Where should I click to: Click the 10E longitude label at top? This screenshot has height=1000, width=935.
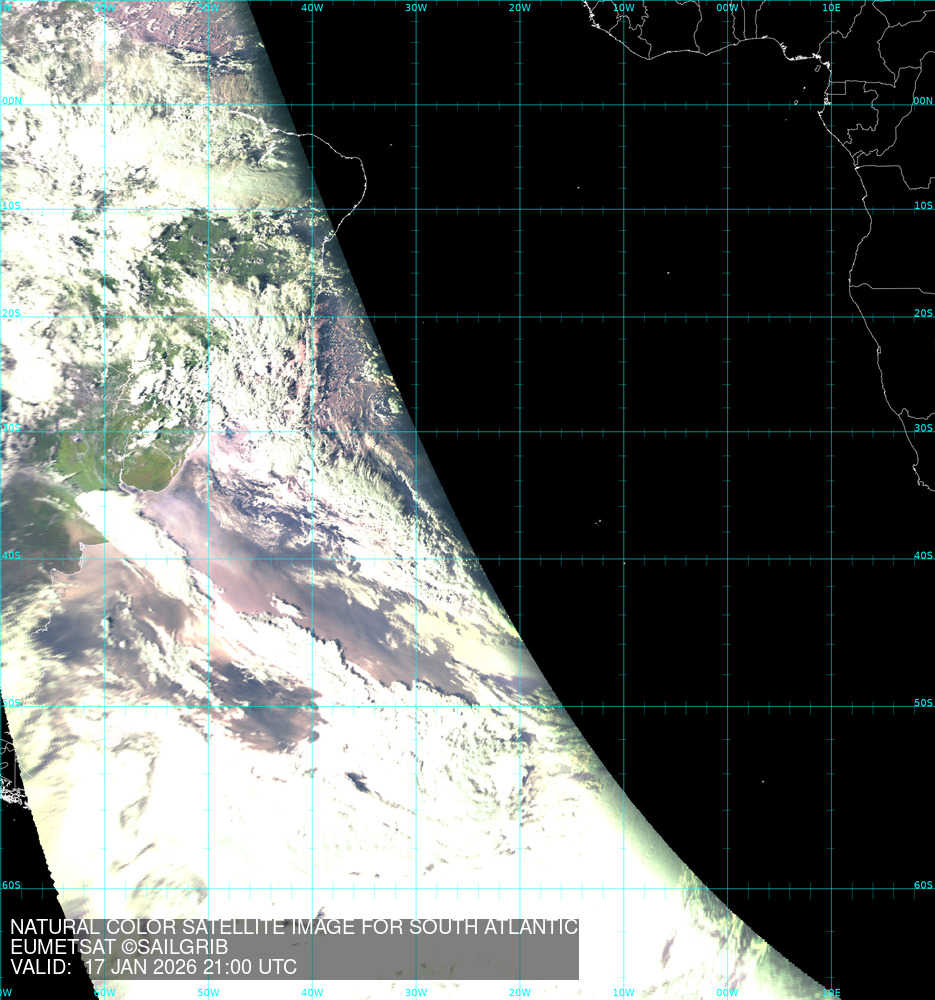[x=830, y=7]
